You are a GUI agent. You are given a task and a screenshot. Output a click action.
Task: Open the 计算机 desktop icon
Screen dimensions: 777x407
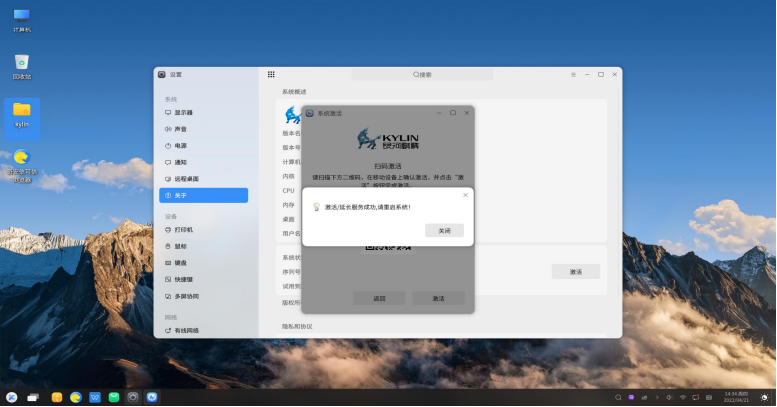click(x=22, y=20)
